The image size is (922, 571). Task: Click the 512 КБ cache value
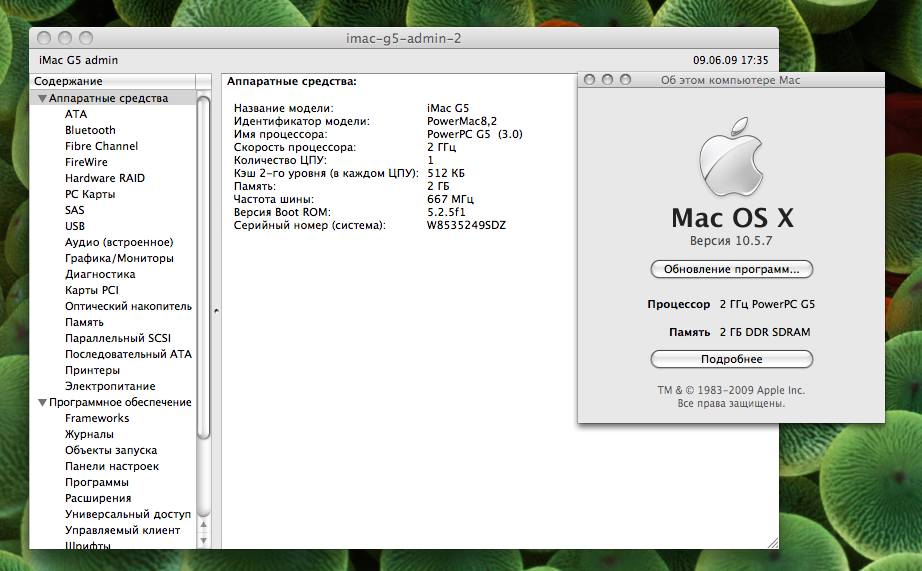[446, 173]
